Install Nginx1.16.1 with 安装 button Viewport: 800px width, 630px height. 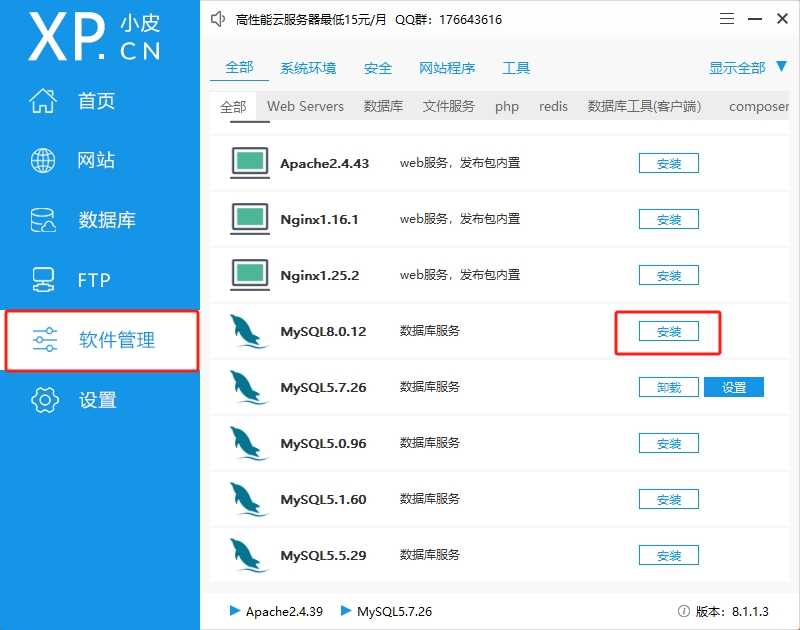pos(669,219)
